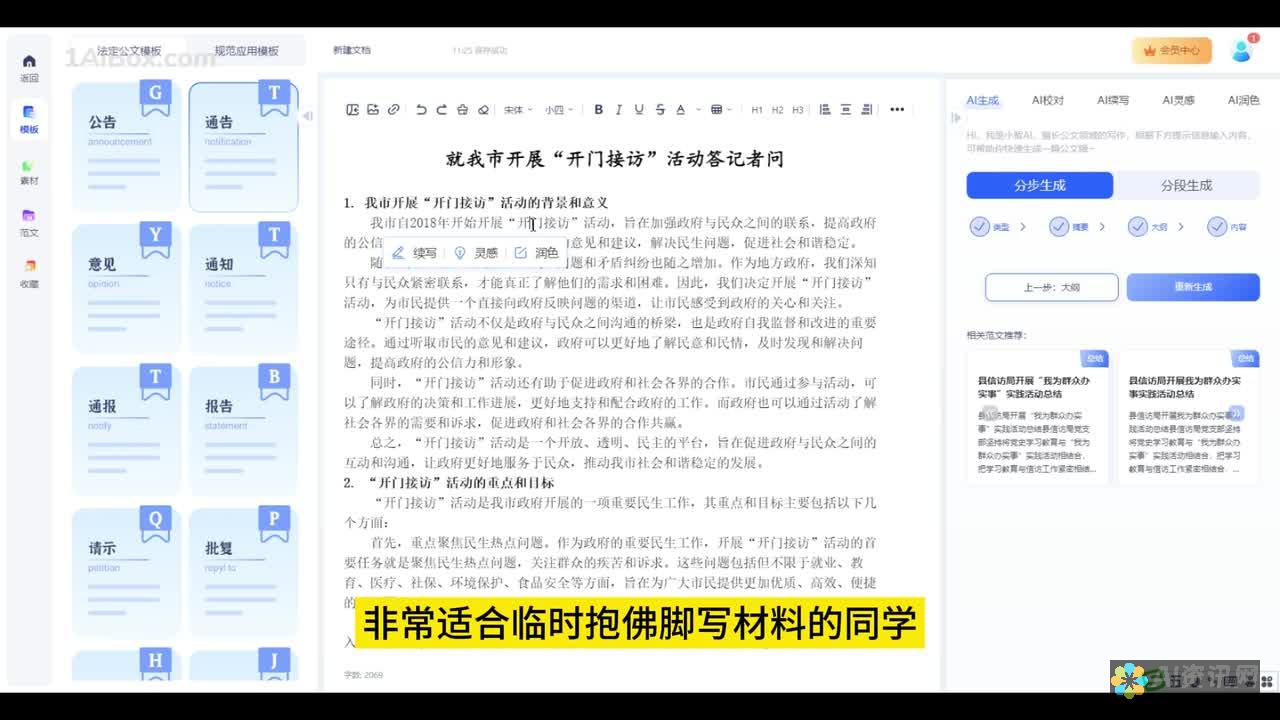Choose 续写 in the floating text menu
Image resolution: width=1280 pixels, height=720 pixels.
[415, 253]
